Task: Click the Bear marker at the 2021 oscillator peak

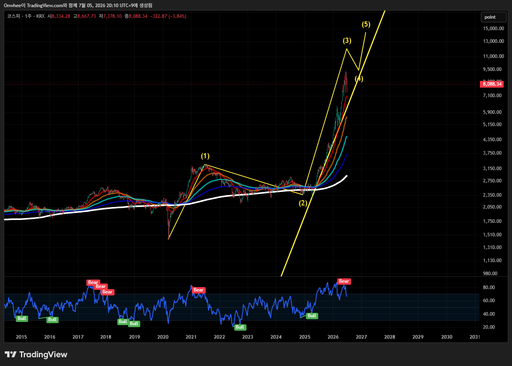Action: click(198, 290)
